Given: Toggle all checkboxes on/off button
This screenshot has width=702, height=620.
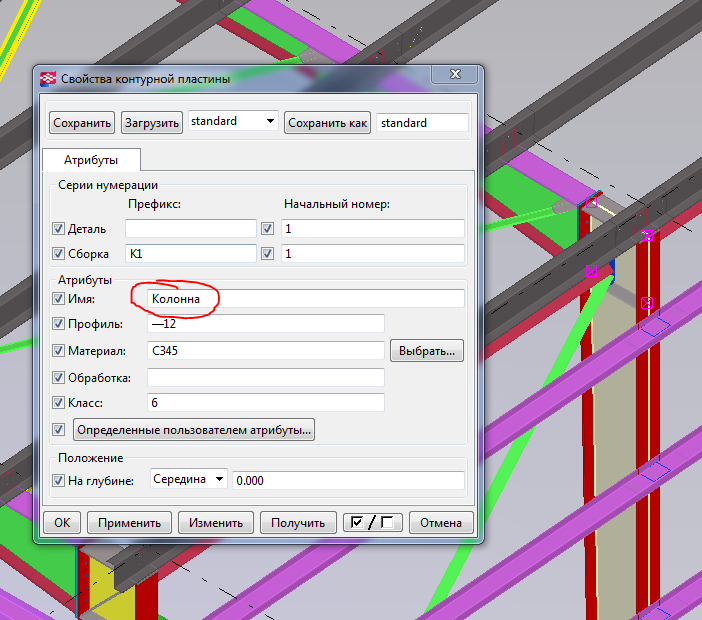Looking at the screenshot, I should pos(372,522).
